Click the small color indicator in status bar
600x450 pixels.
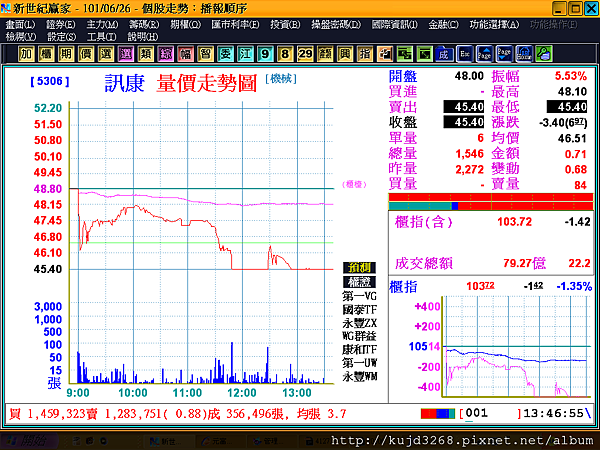pos(438,414)
